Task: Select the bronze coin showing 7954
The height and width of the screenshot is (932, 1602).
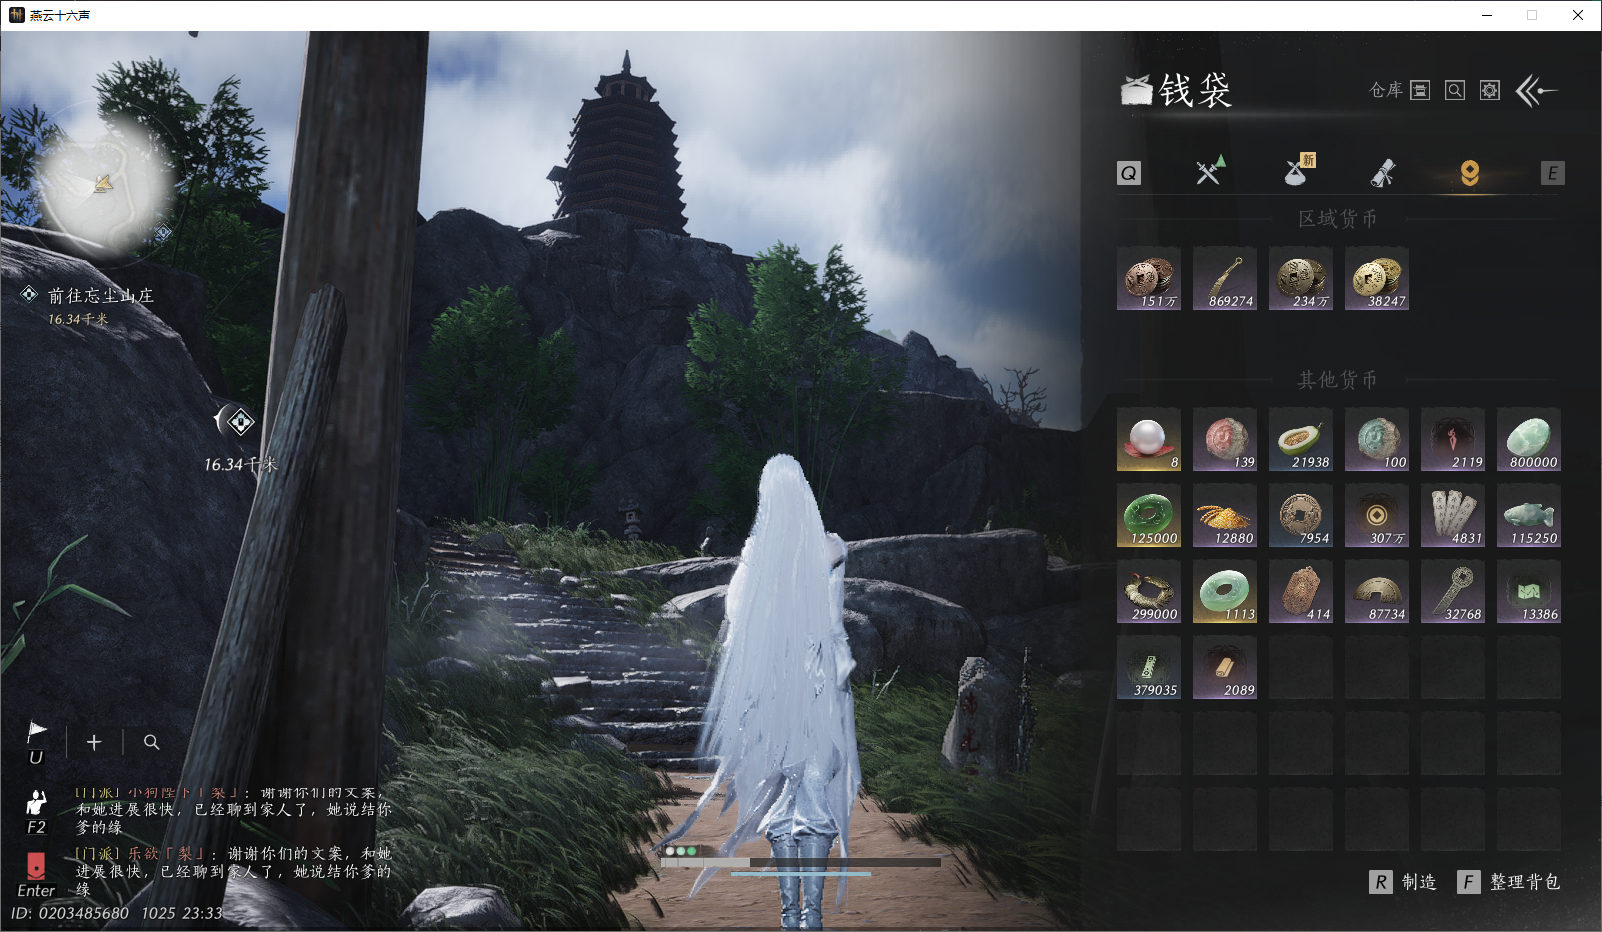Action: tap(1301, 515)
